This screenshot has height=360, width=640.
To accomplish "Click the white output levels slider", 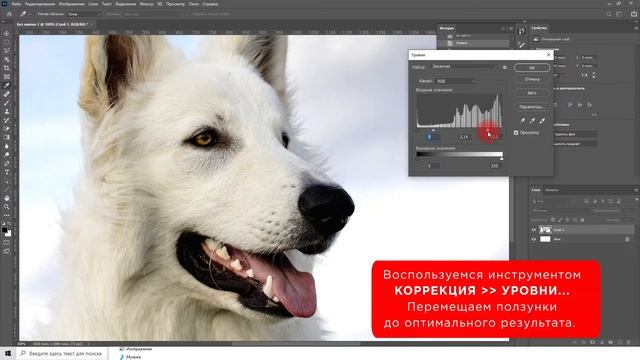I will [x=502, y=159].
